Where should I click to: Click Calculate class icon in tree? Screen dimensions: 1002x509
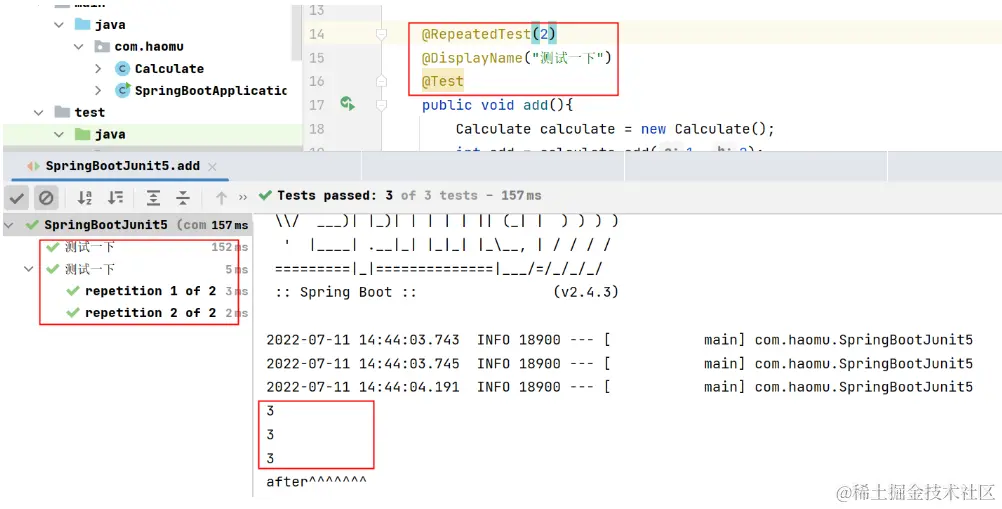pyautogui.click(x=122, y=69)
